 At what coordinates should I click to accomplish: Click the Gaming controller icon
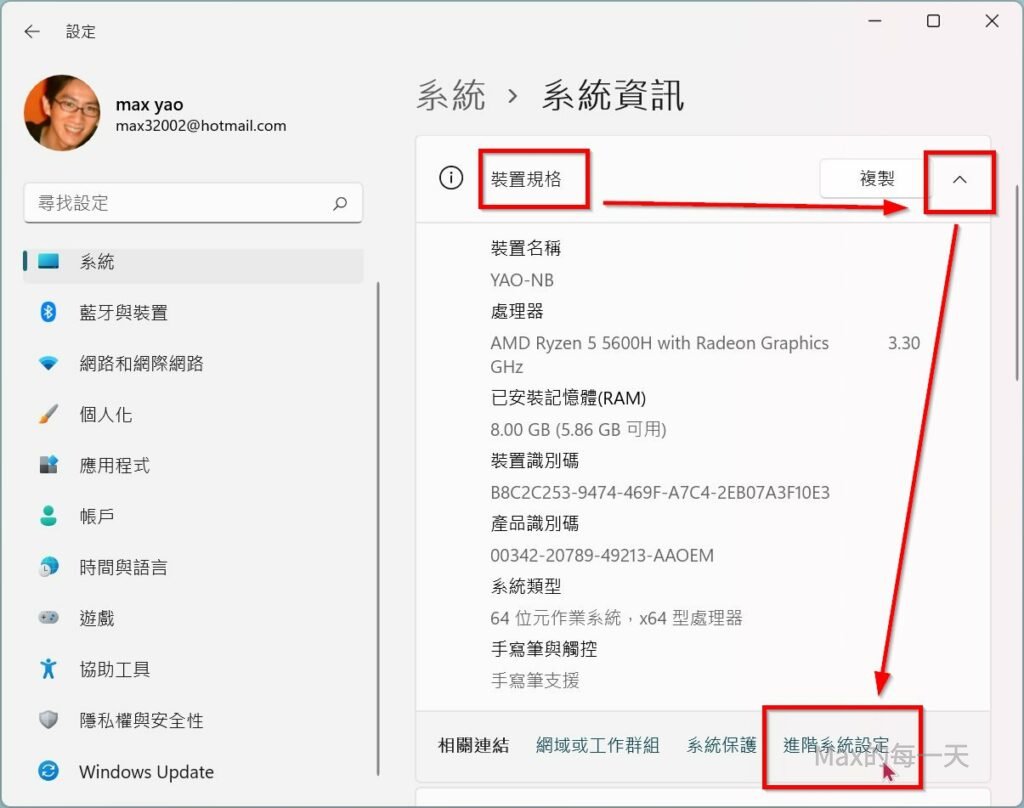48,619
